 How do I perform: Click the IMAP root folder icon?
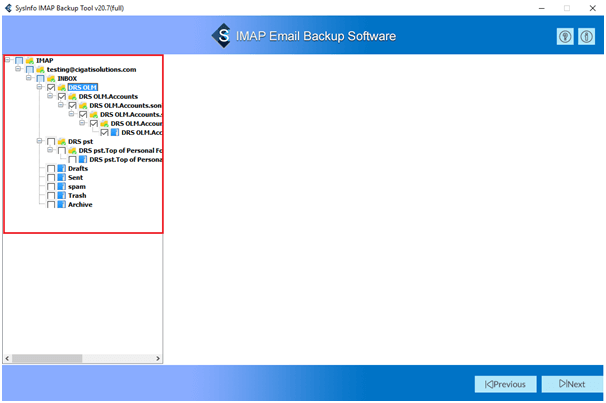coord(30,61)
